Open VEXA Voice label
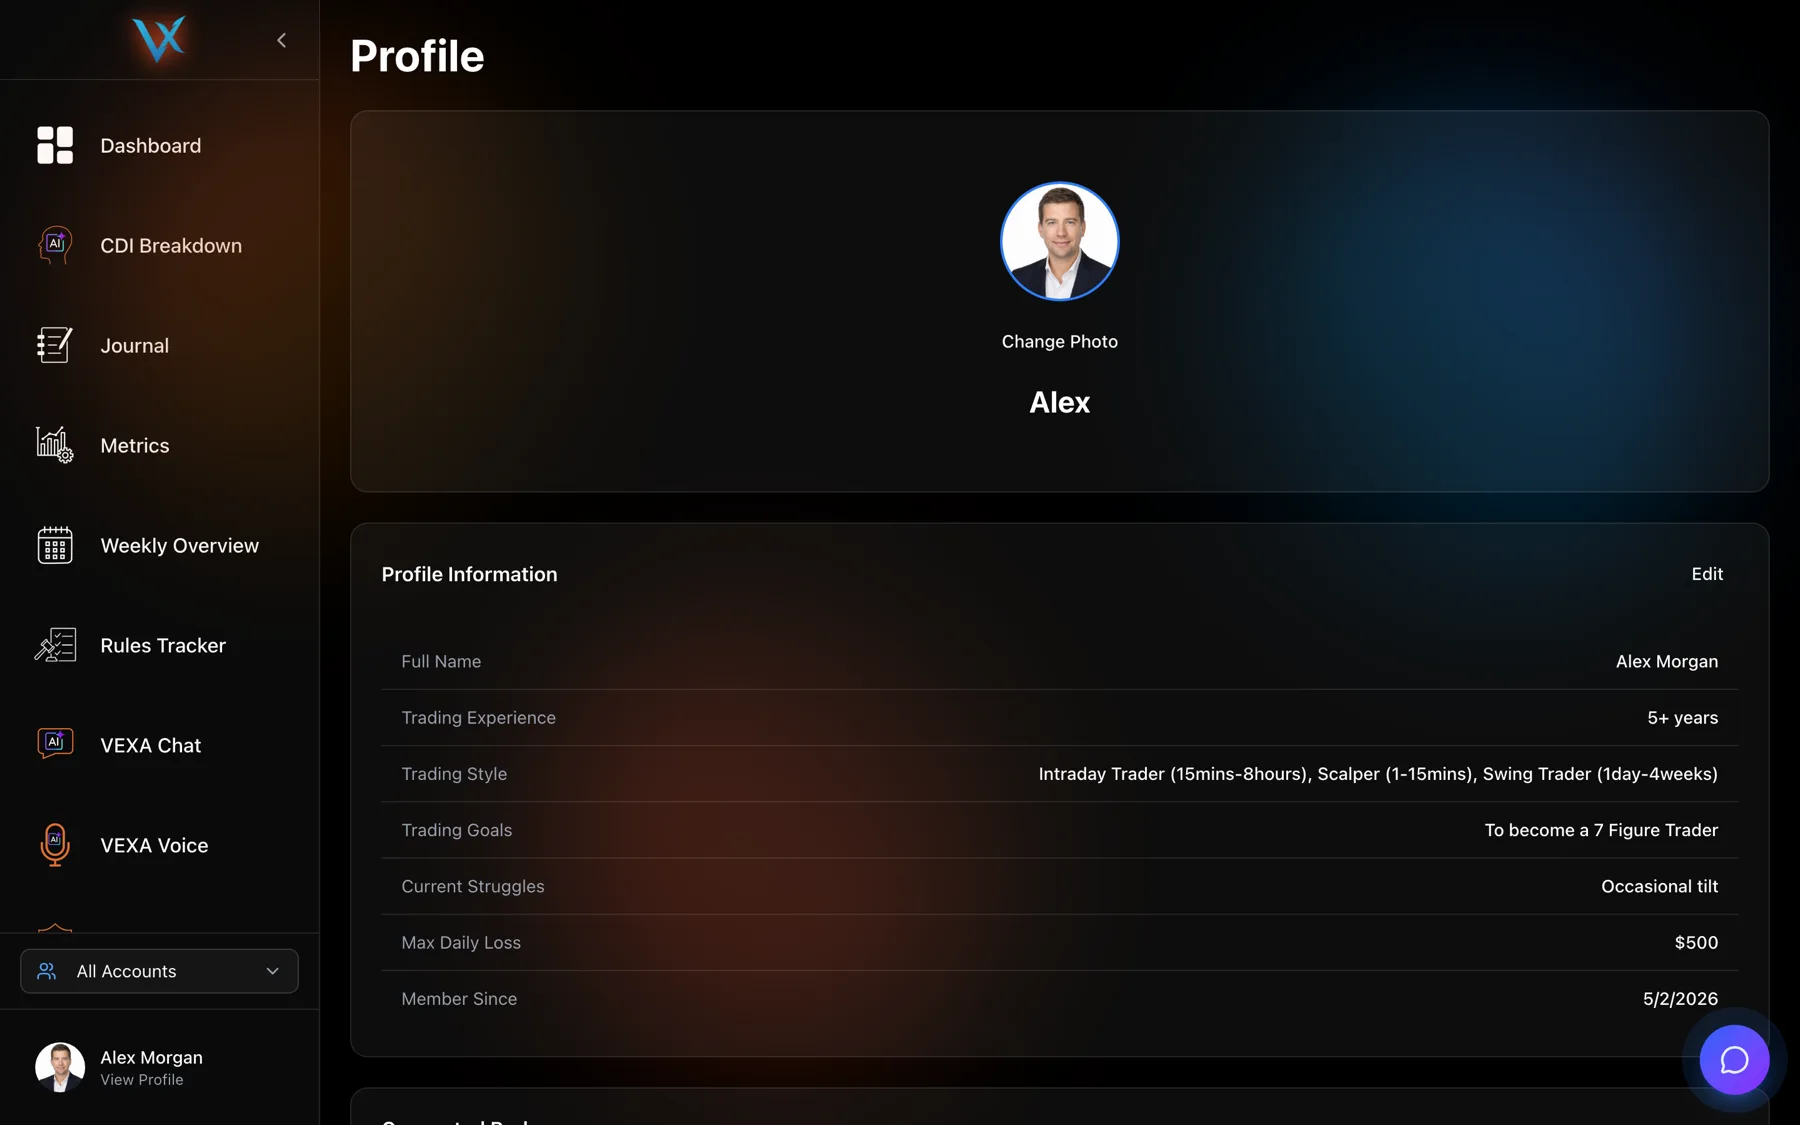Image resolution: width=1800 pixels, height=1125 pixels. (x=155, y=846)
